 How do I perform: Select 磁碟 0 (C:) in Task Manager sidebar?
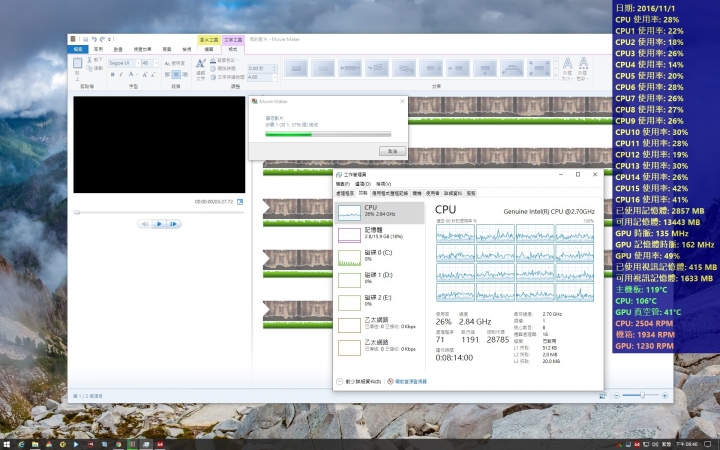tap(381, 257)
